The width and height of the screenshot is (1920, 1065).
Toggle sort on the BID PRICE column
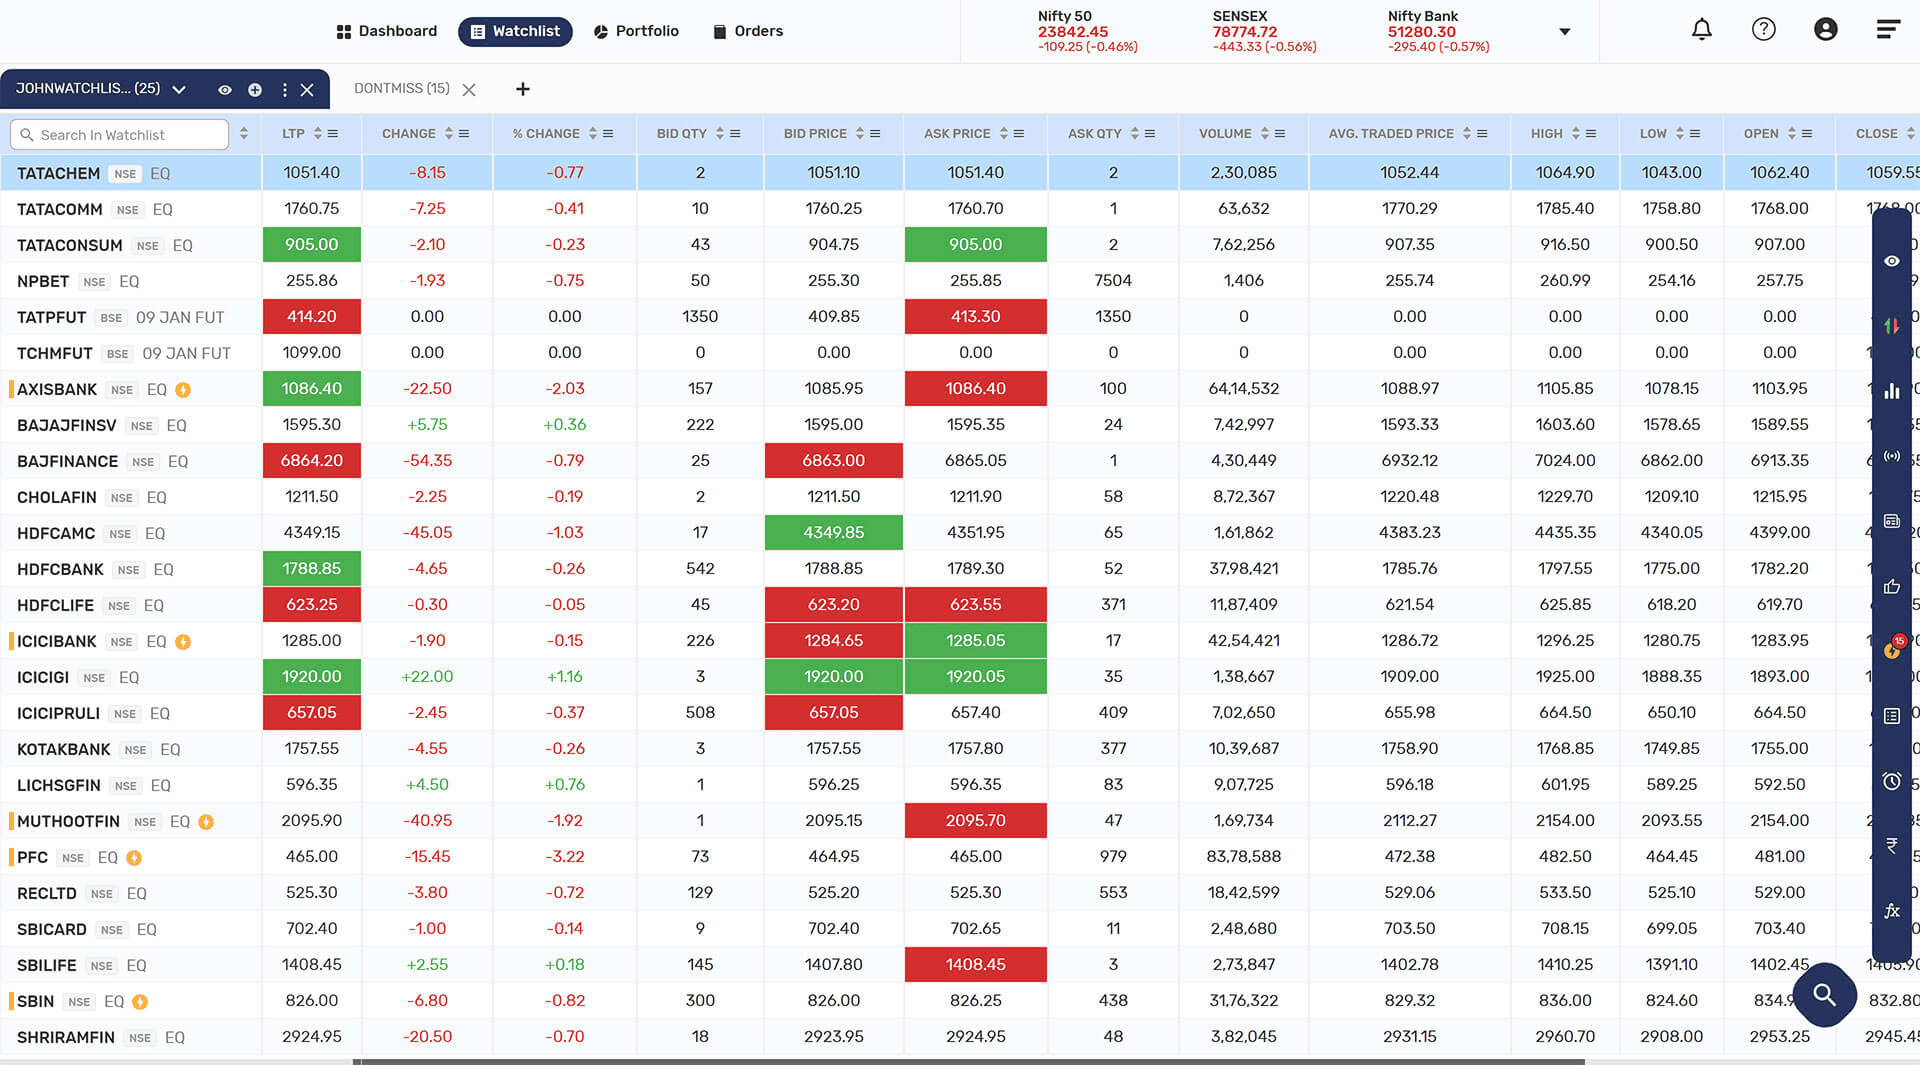860,134
